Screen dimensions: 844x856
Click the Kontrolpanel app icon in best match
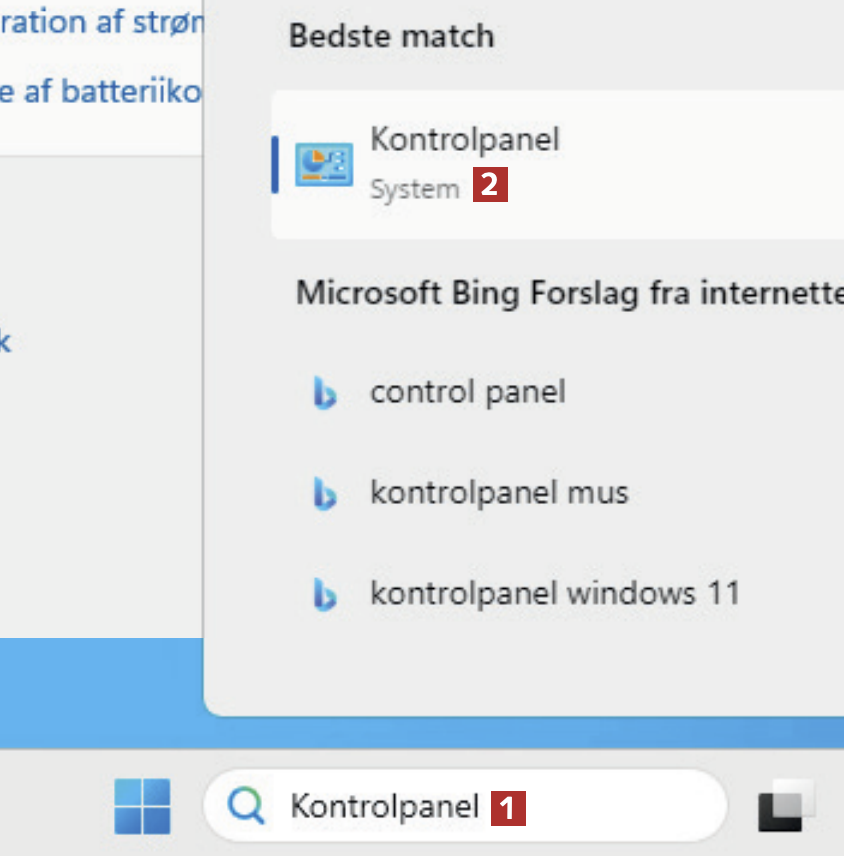[323, 164]
